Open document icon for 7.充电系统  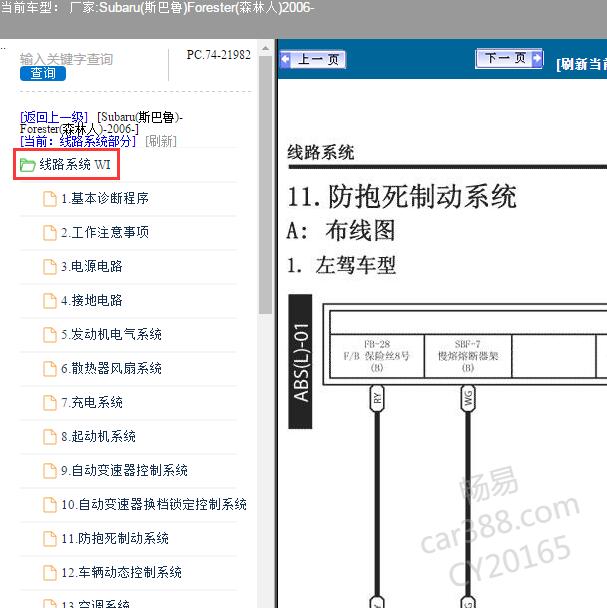click(50, 403)
